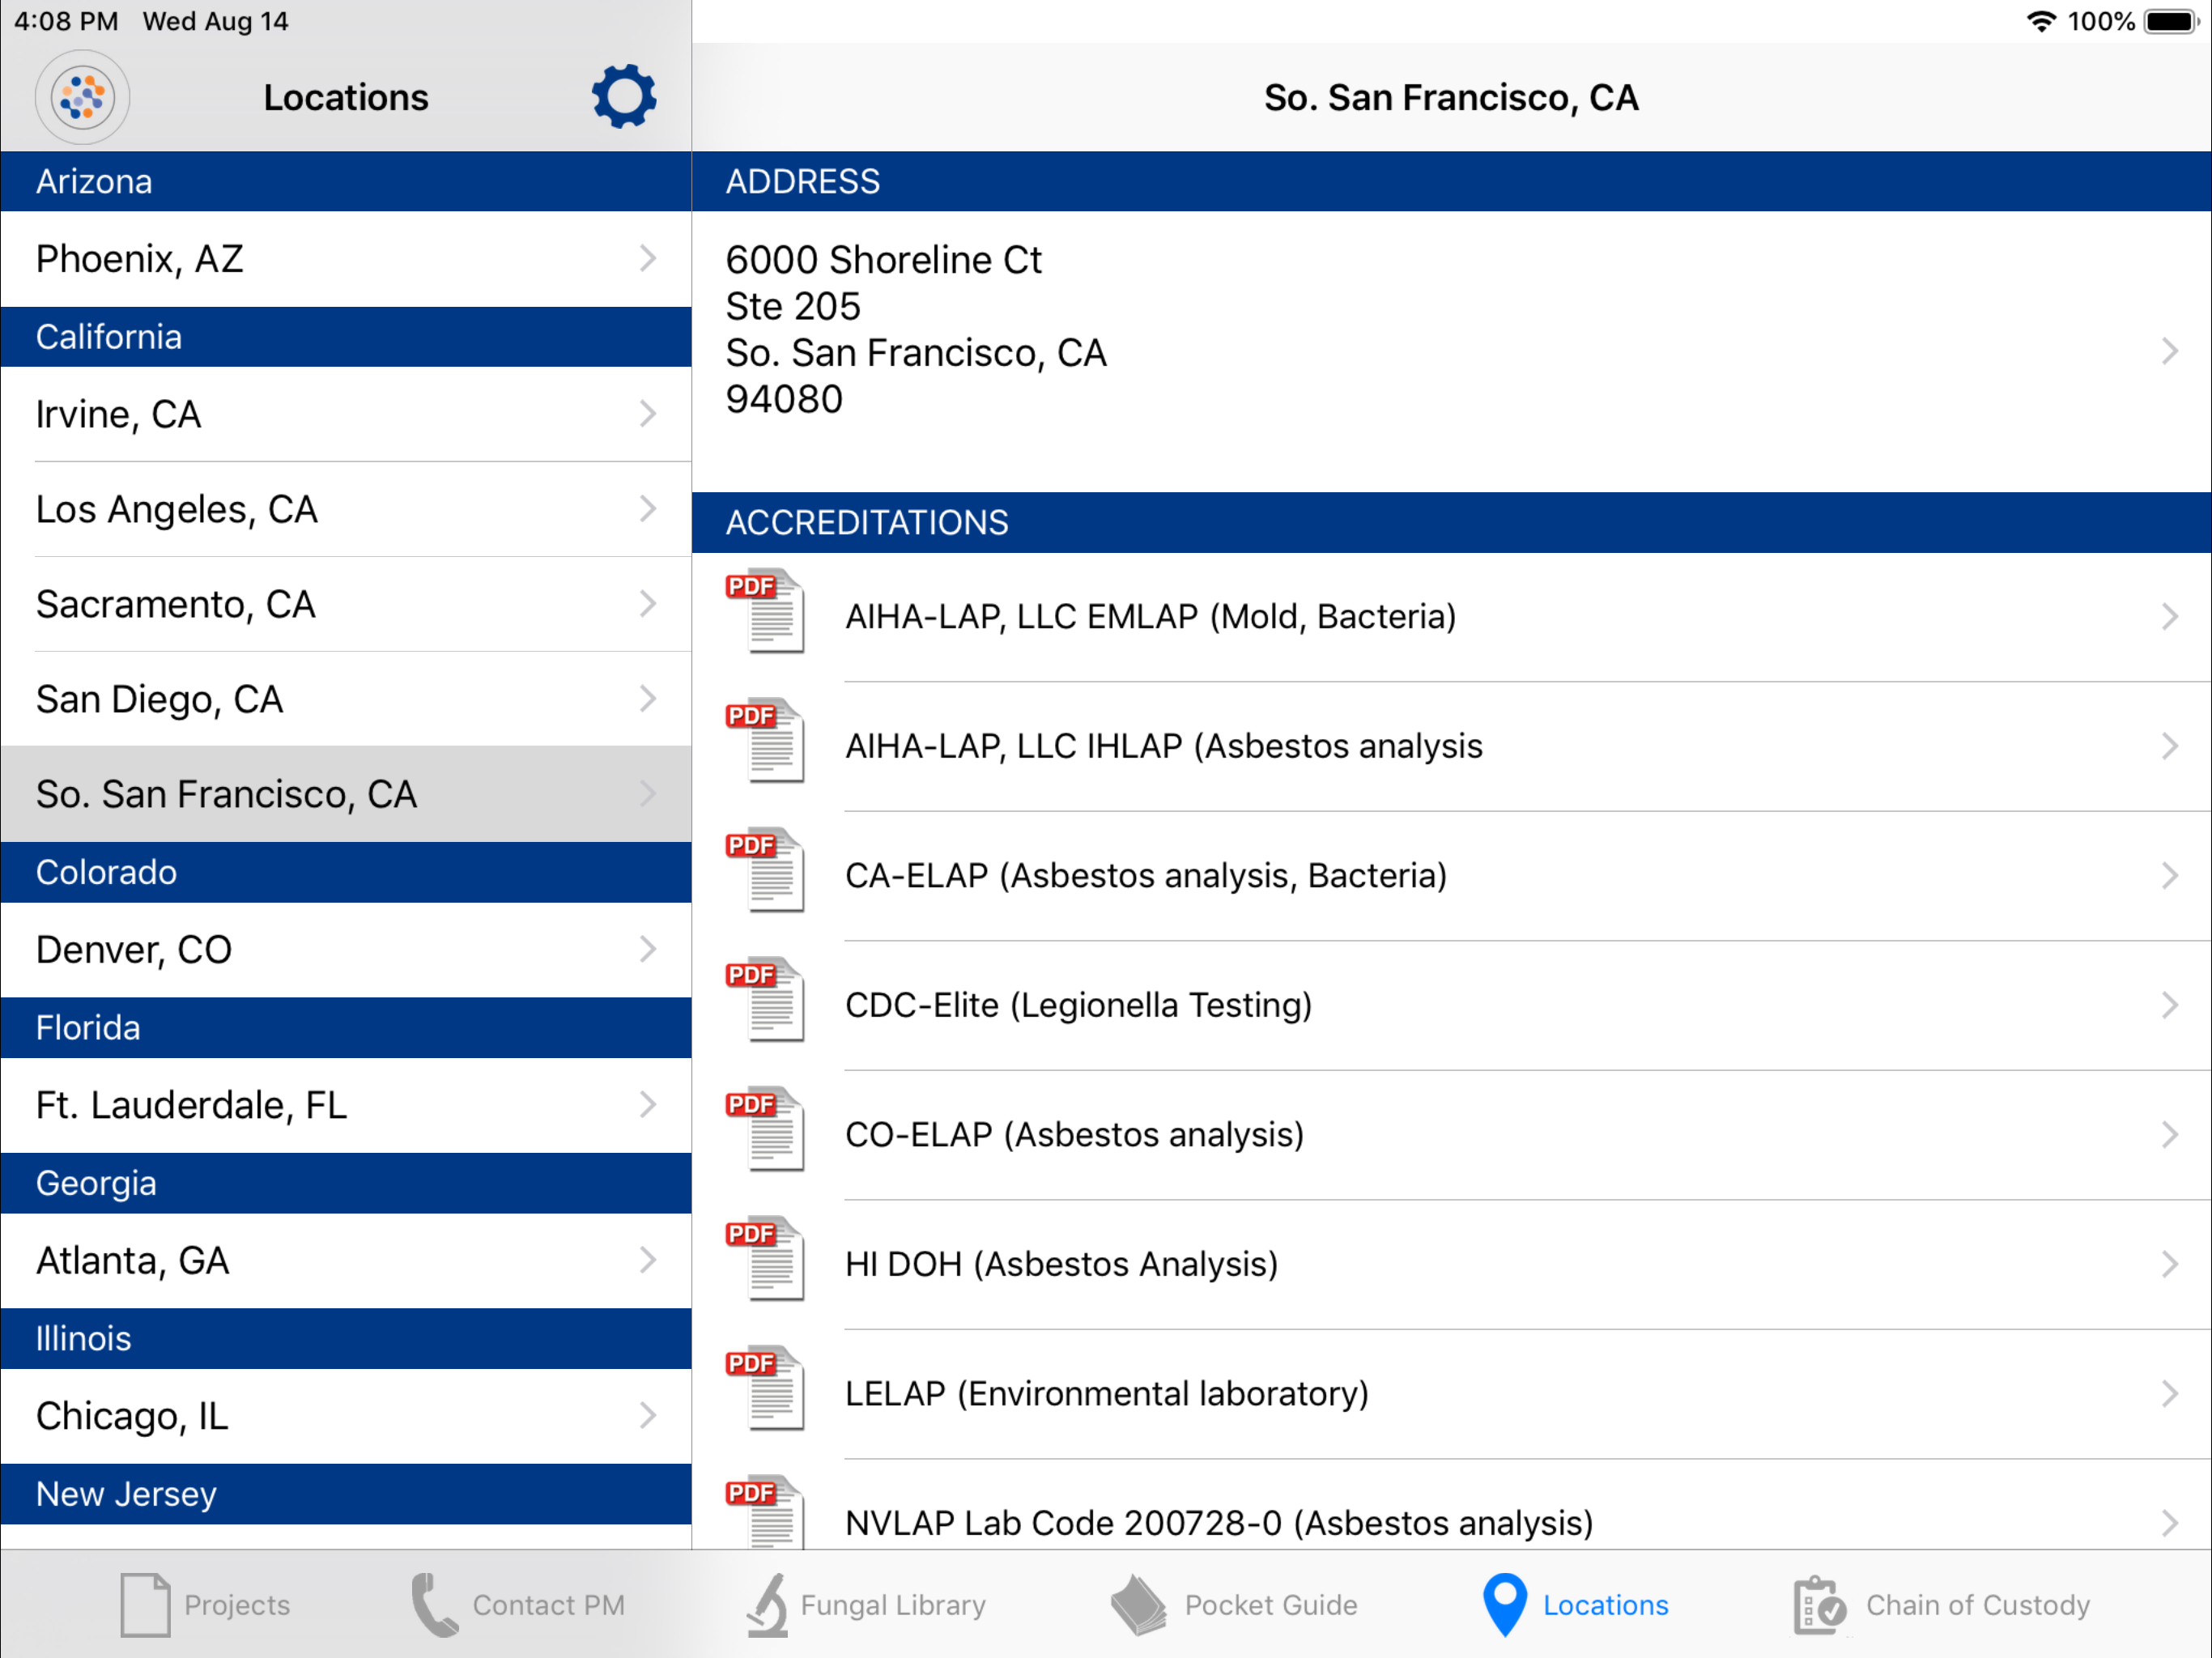Image resolution: width=2212 pixels, height=1658 pixels.
Task: Tap the Contact PM phone icon
Action: click(435, 1605)
